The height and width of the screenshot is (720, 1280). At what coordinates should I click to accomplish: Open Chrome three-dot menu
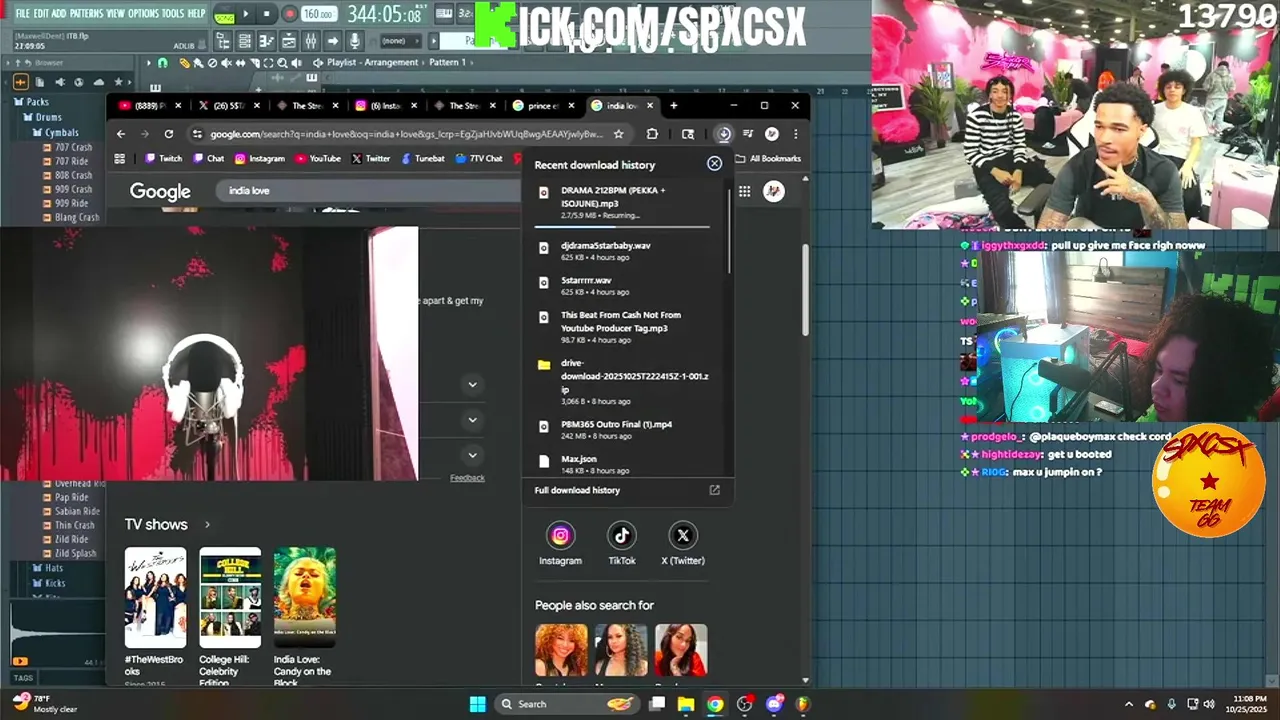[x=796, y=134]
